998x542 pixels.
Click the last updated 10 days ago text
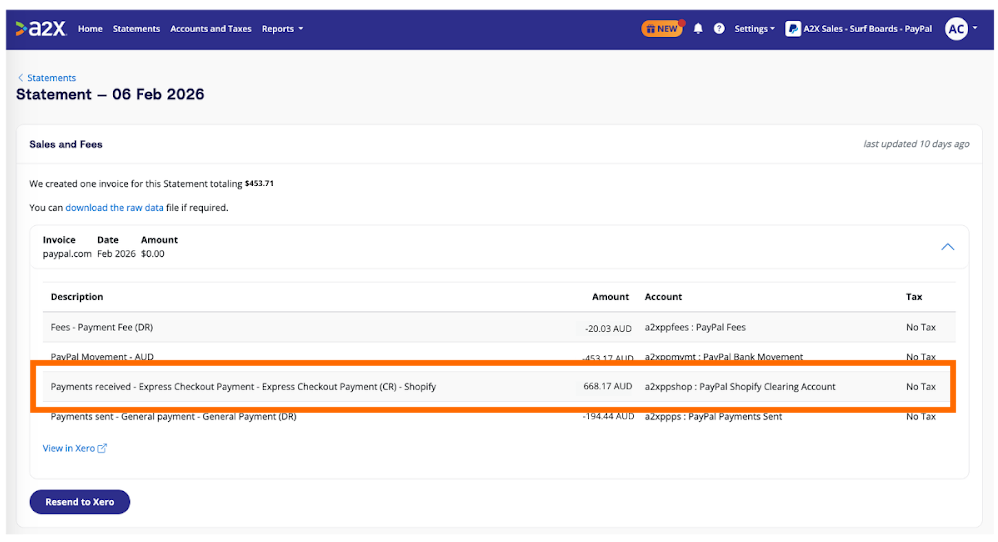click(x=916, y=144)
